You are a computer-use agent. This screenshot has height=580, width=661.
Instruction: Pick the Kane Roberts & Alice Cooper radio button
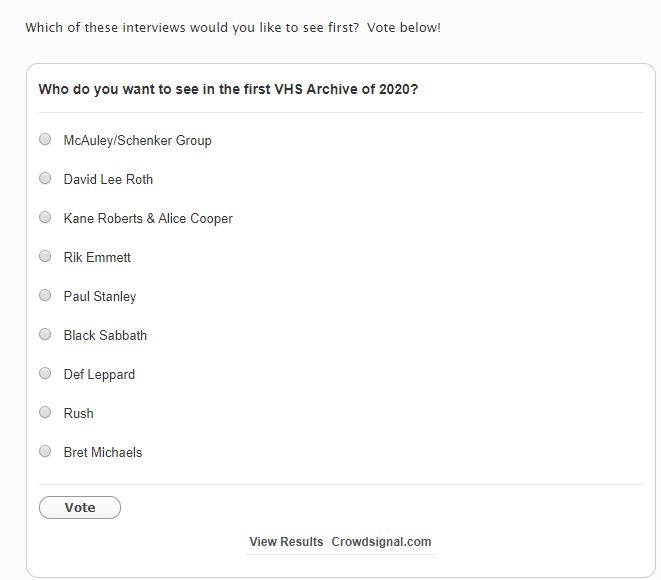tap(45, 218)
